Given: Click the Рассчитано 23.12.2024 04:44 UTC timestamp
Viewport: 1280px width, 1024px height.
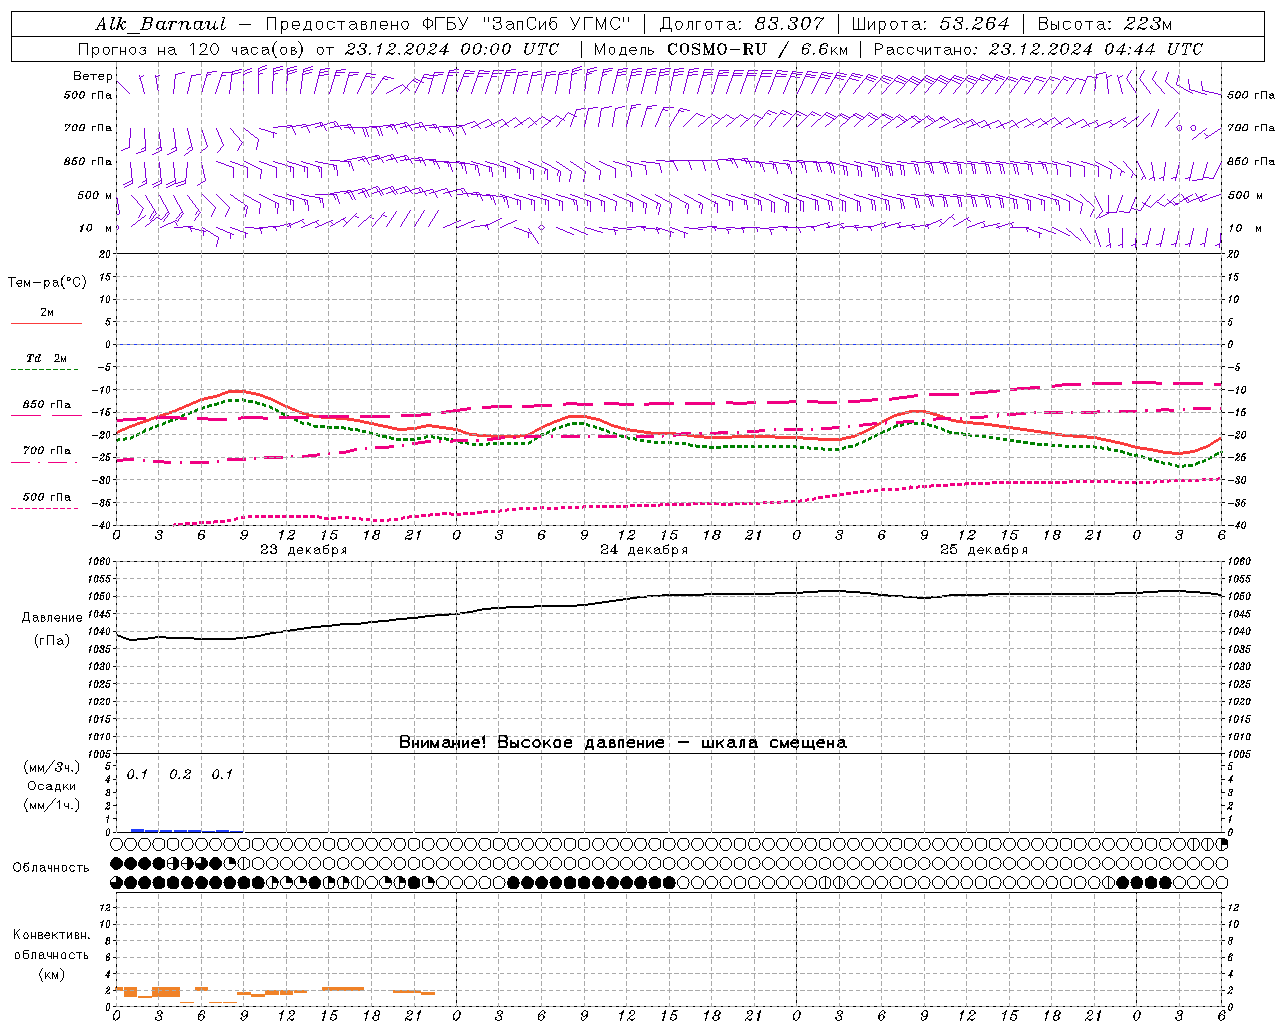Looking at the screenshot, I should 1038,49.
